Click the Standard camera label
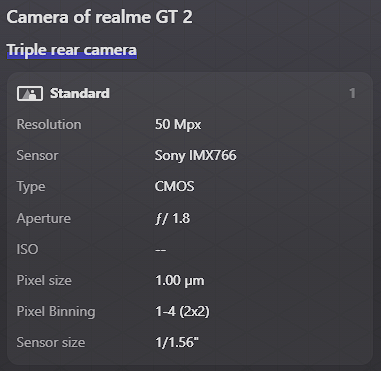The image size is (381, 371). (80, 93)
